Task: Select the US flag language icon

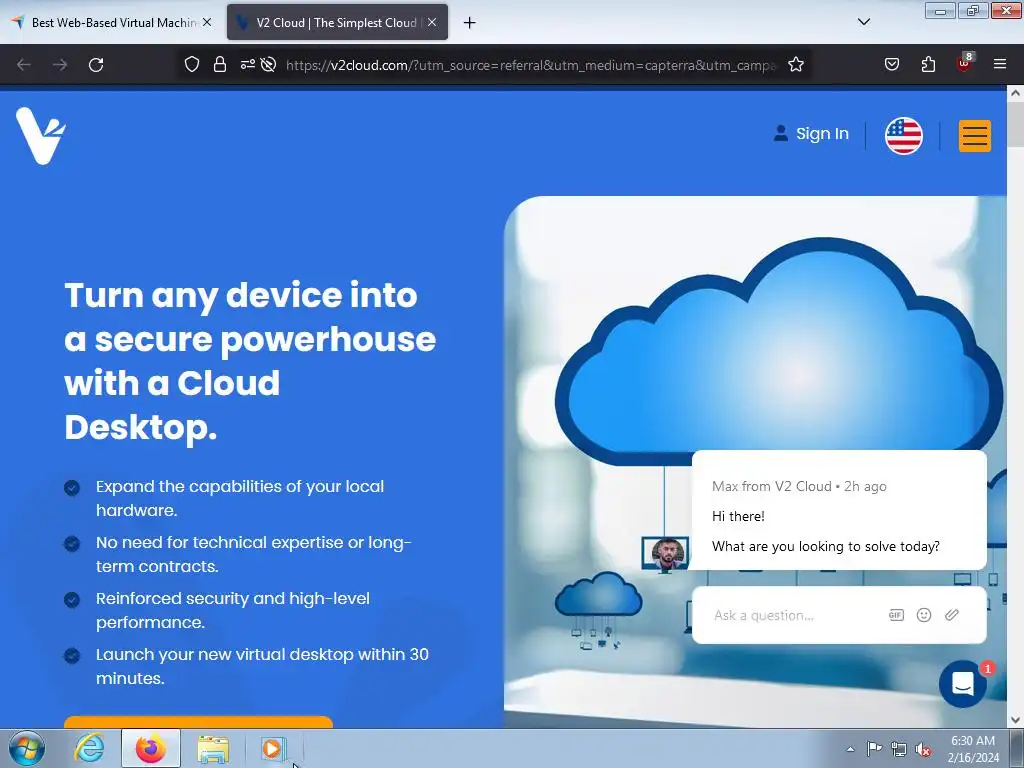Action: pyautogui.click(x=903, y=136)
